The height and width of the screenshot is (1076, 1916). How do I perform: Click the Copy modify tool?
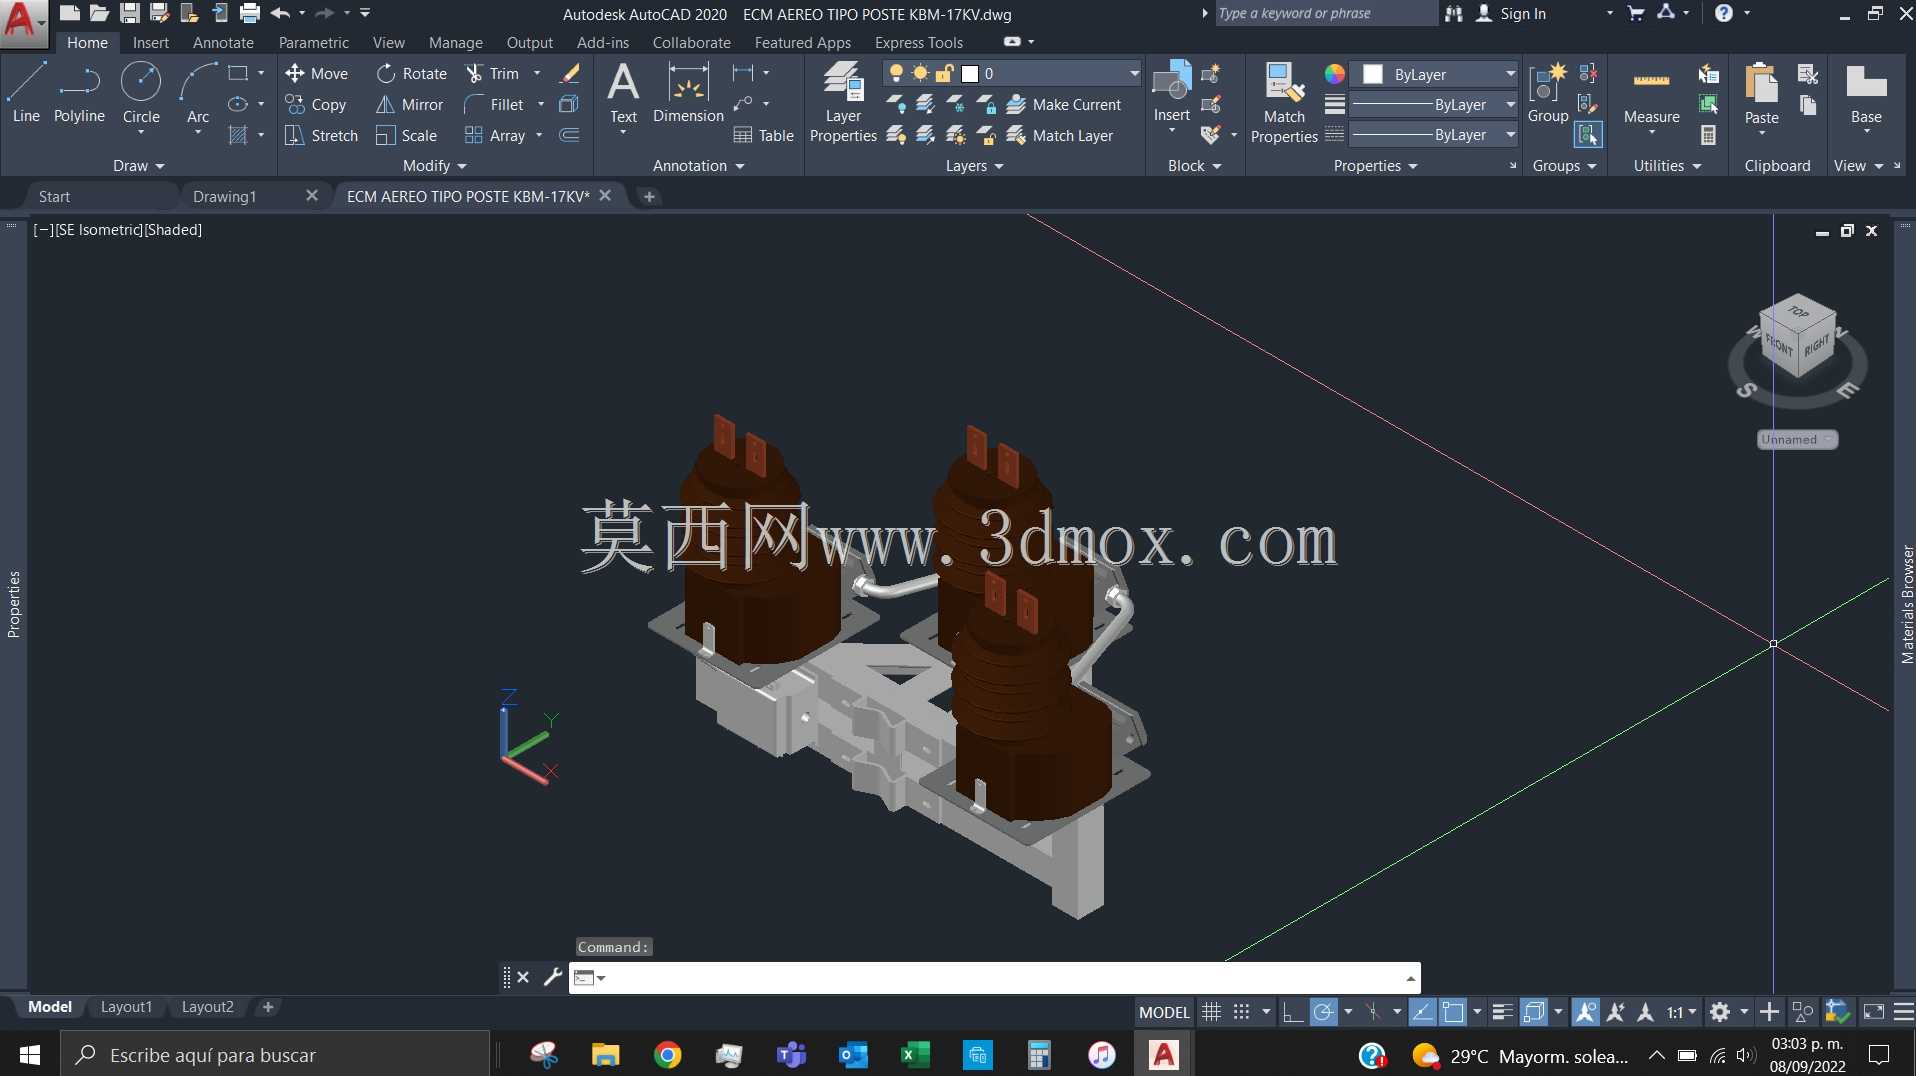point(316,104)
